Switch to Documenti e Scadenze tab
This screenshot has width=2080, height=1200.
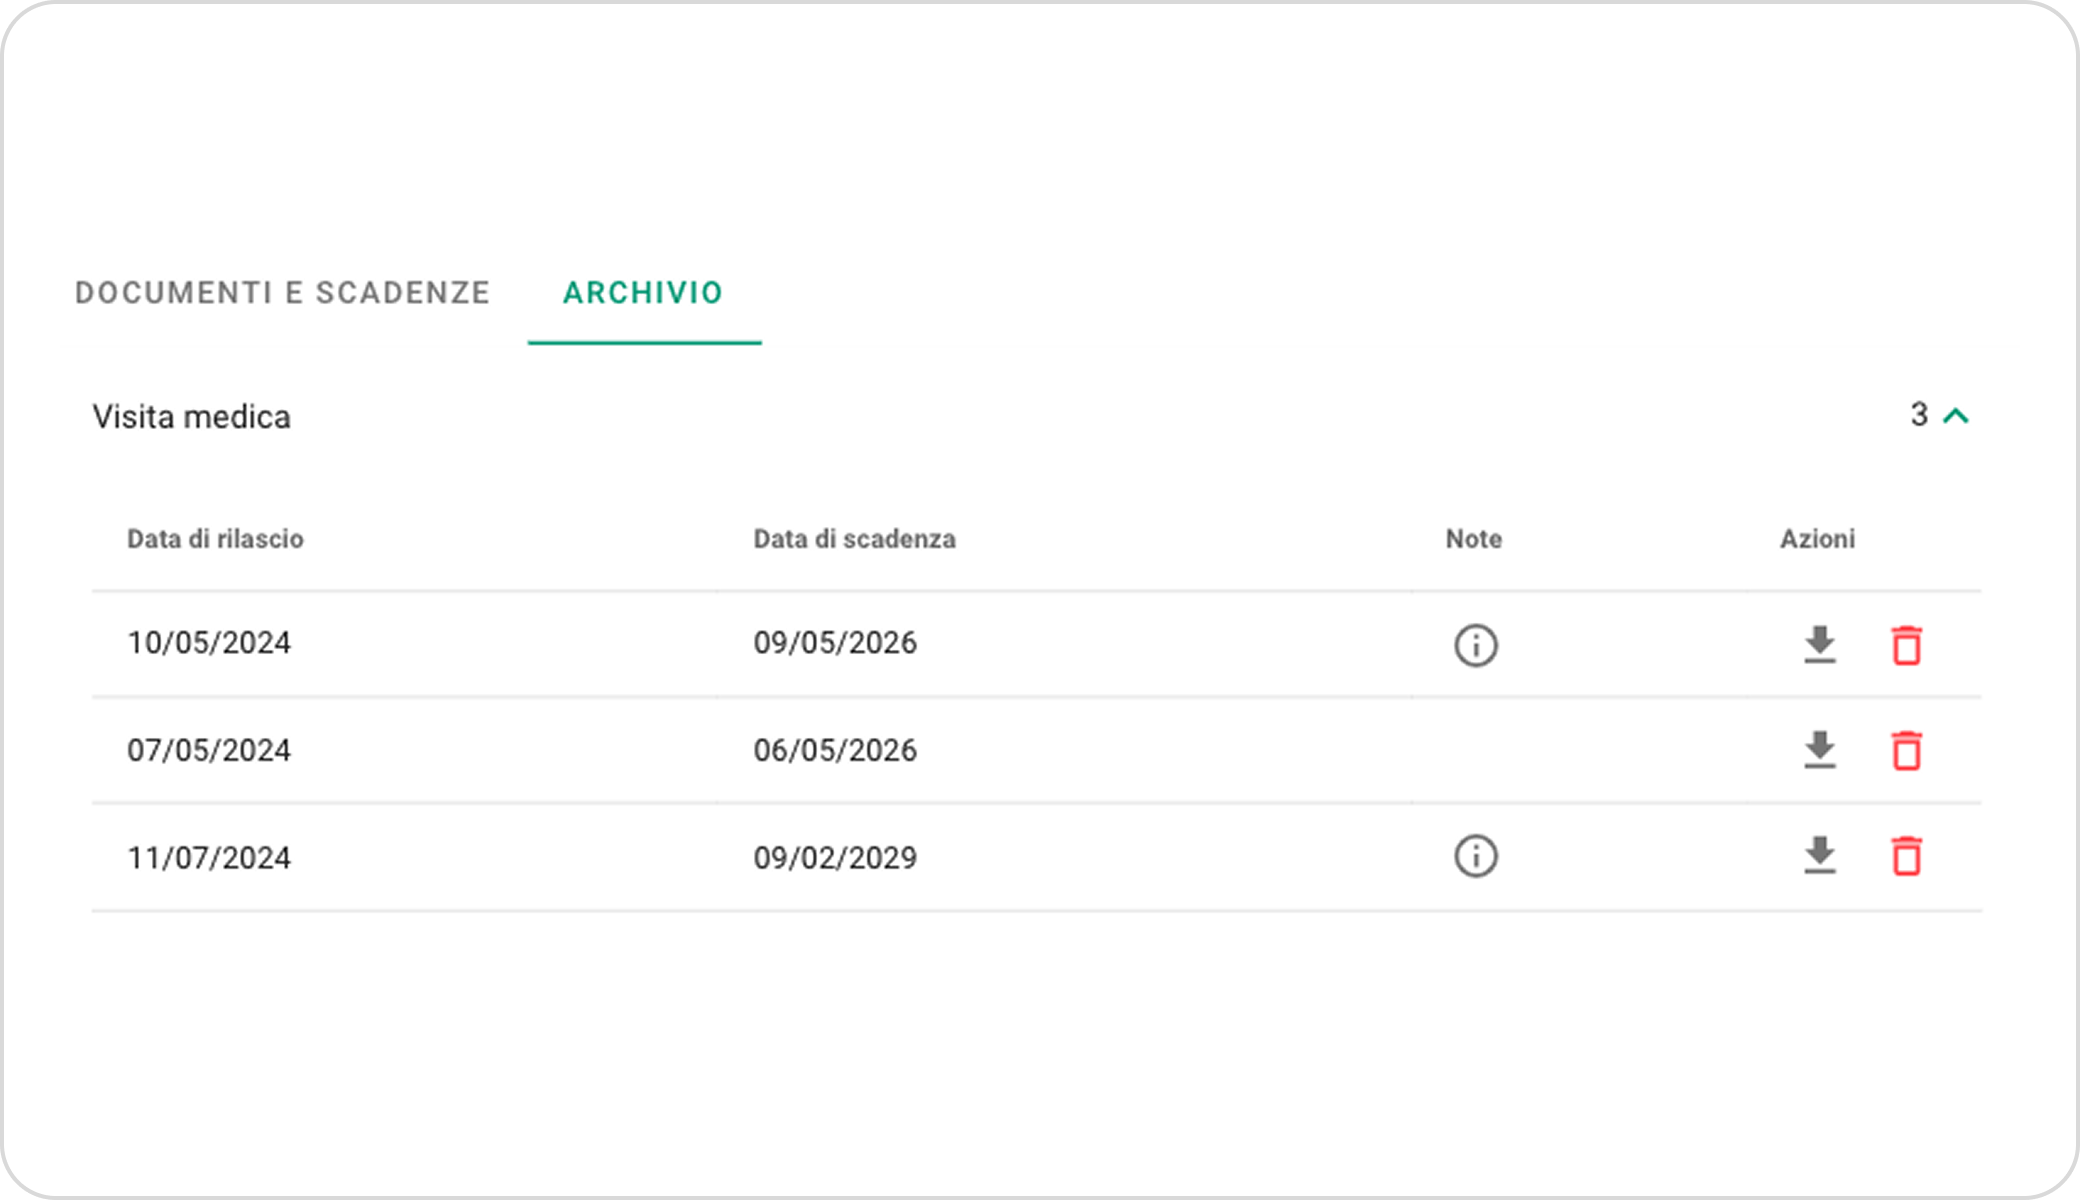coord(282,293)
